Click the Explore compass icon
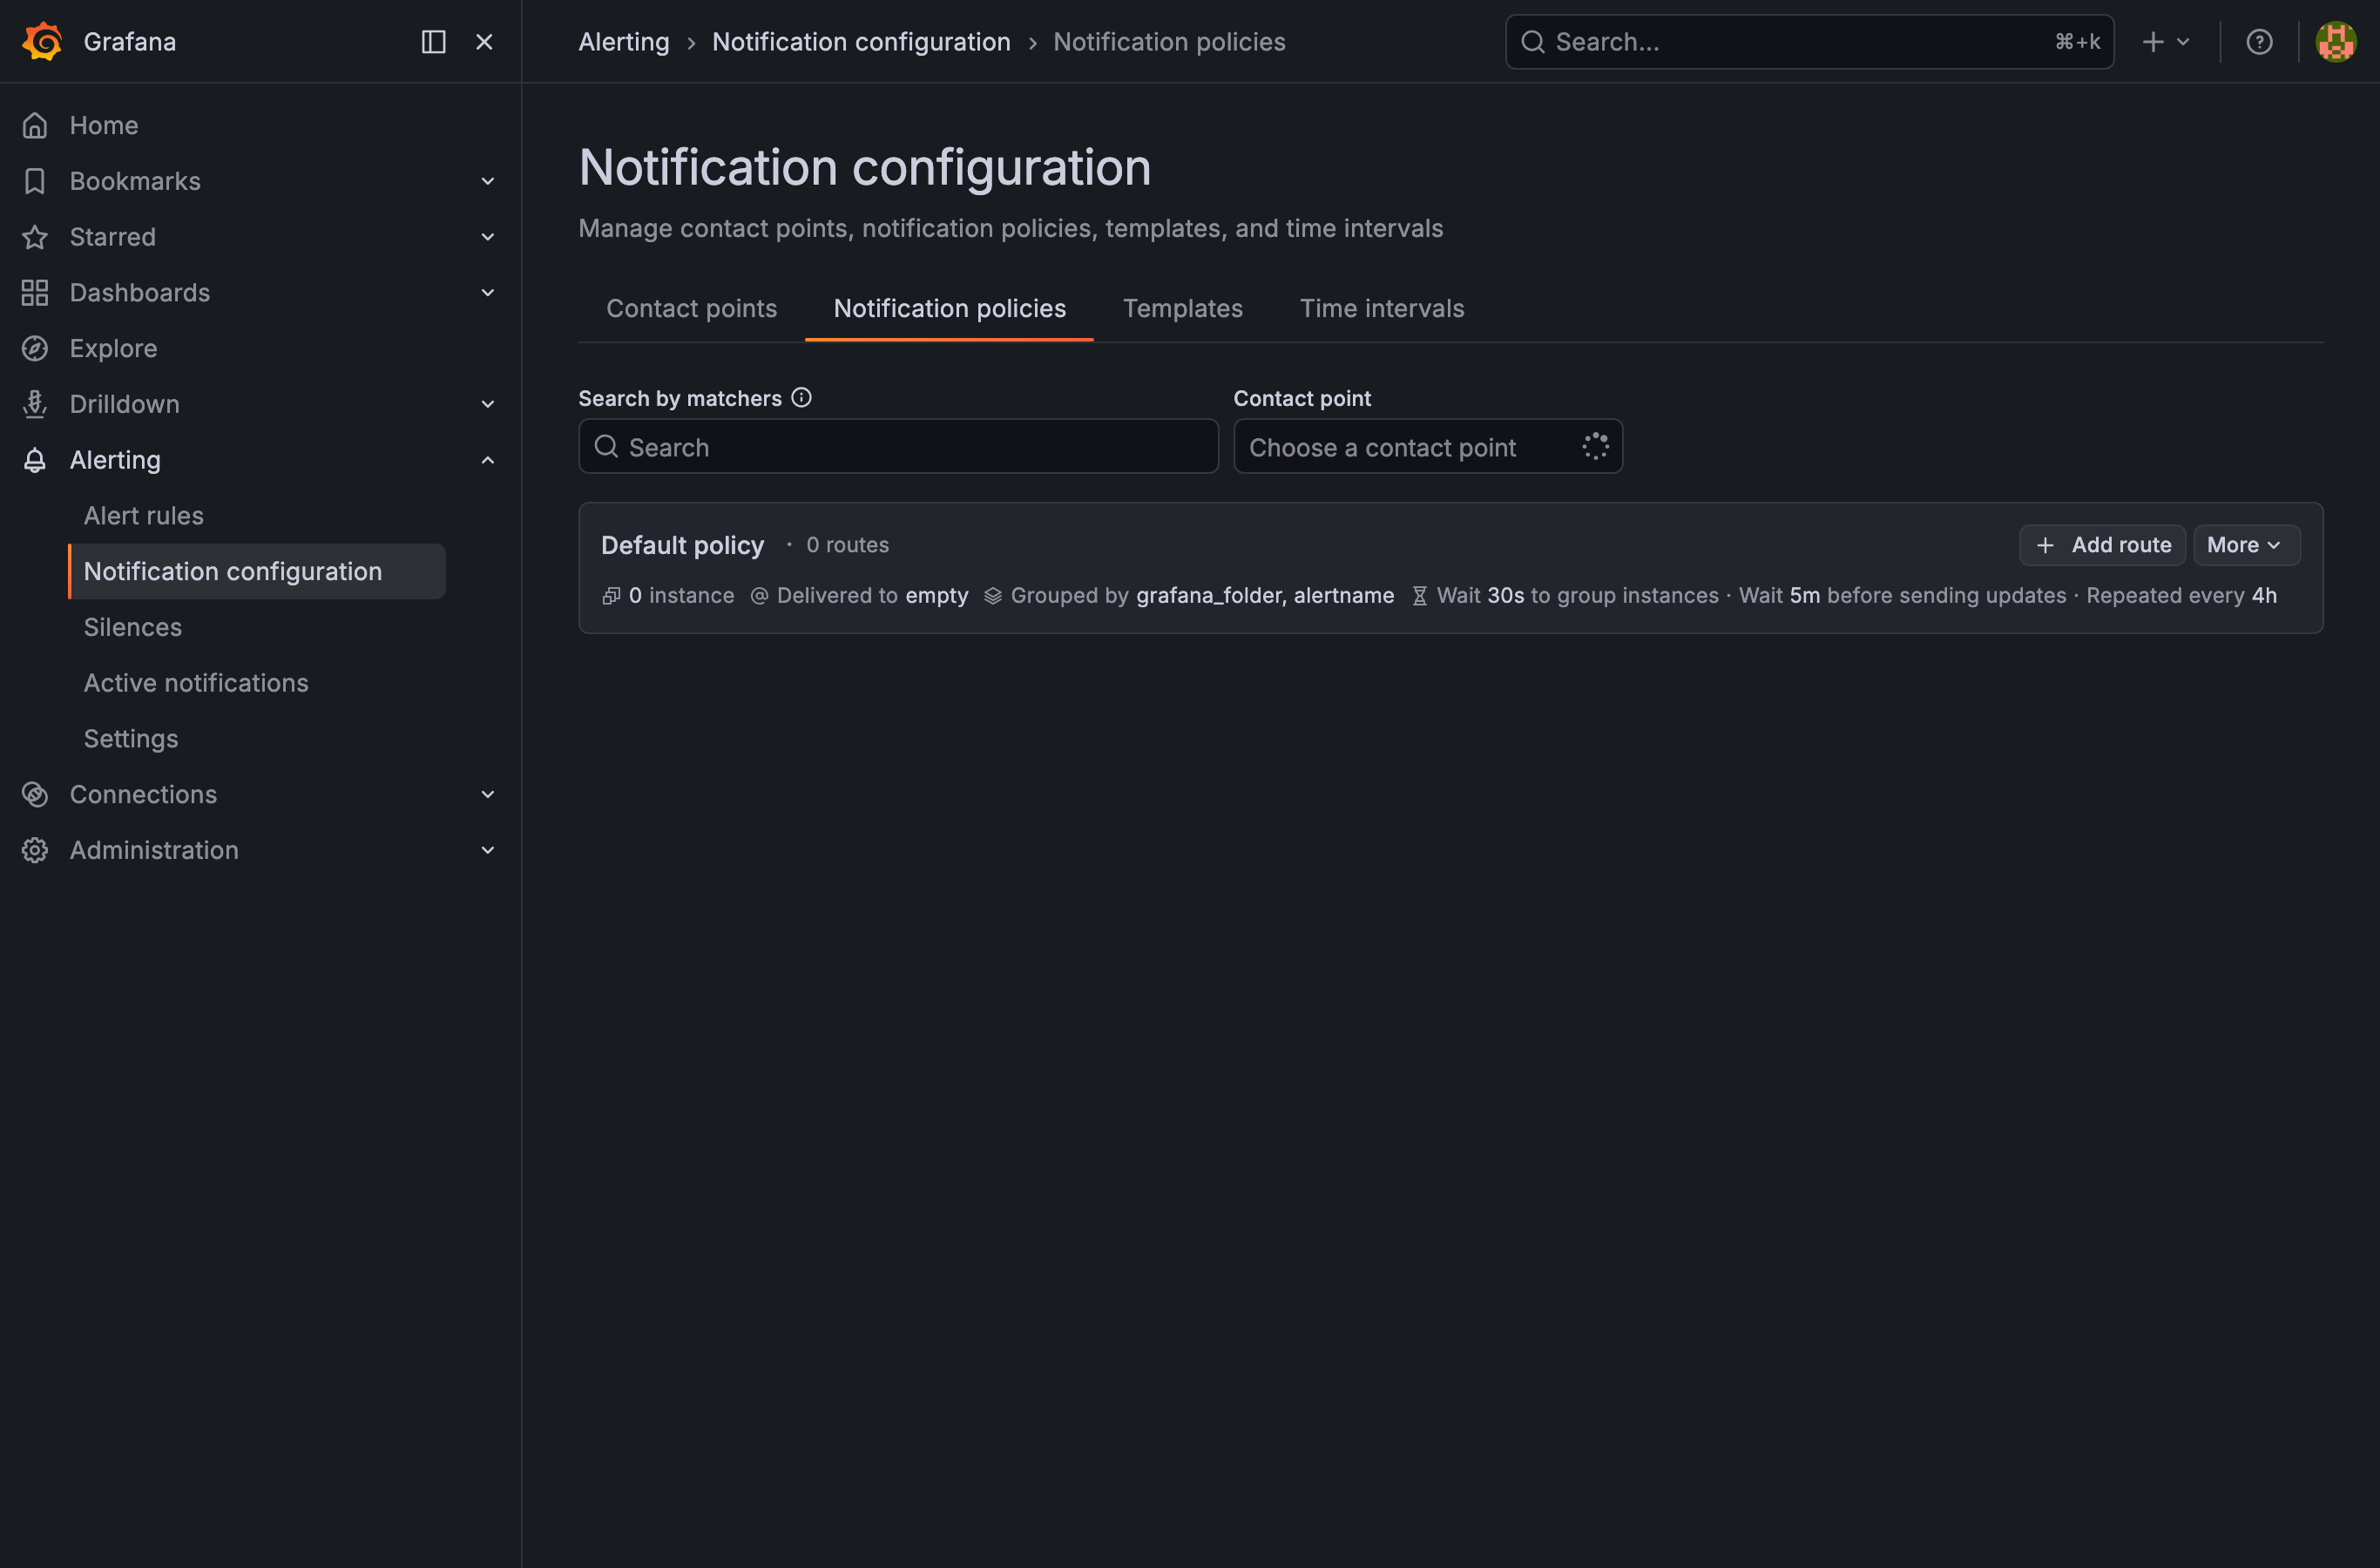 [x=35, y=348]
